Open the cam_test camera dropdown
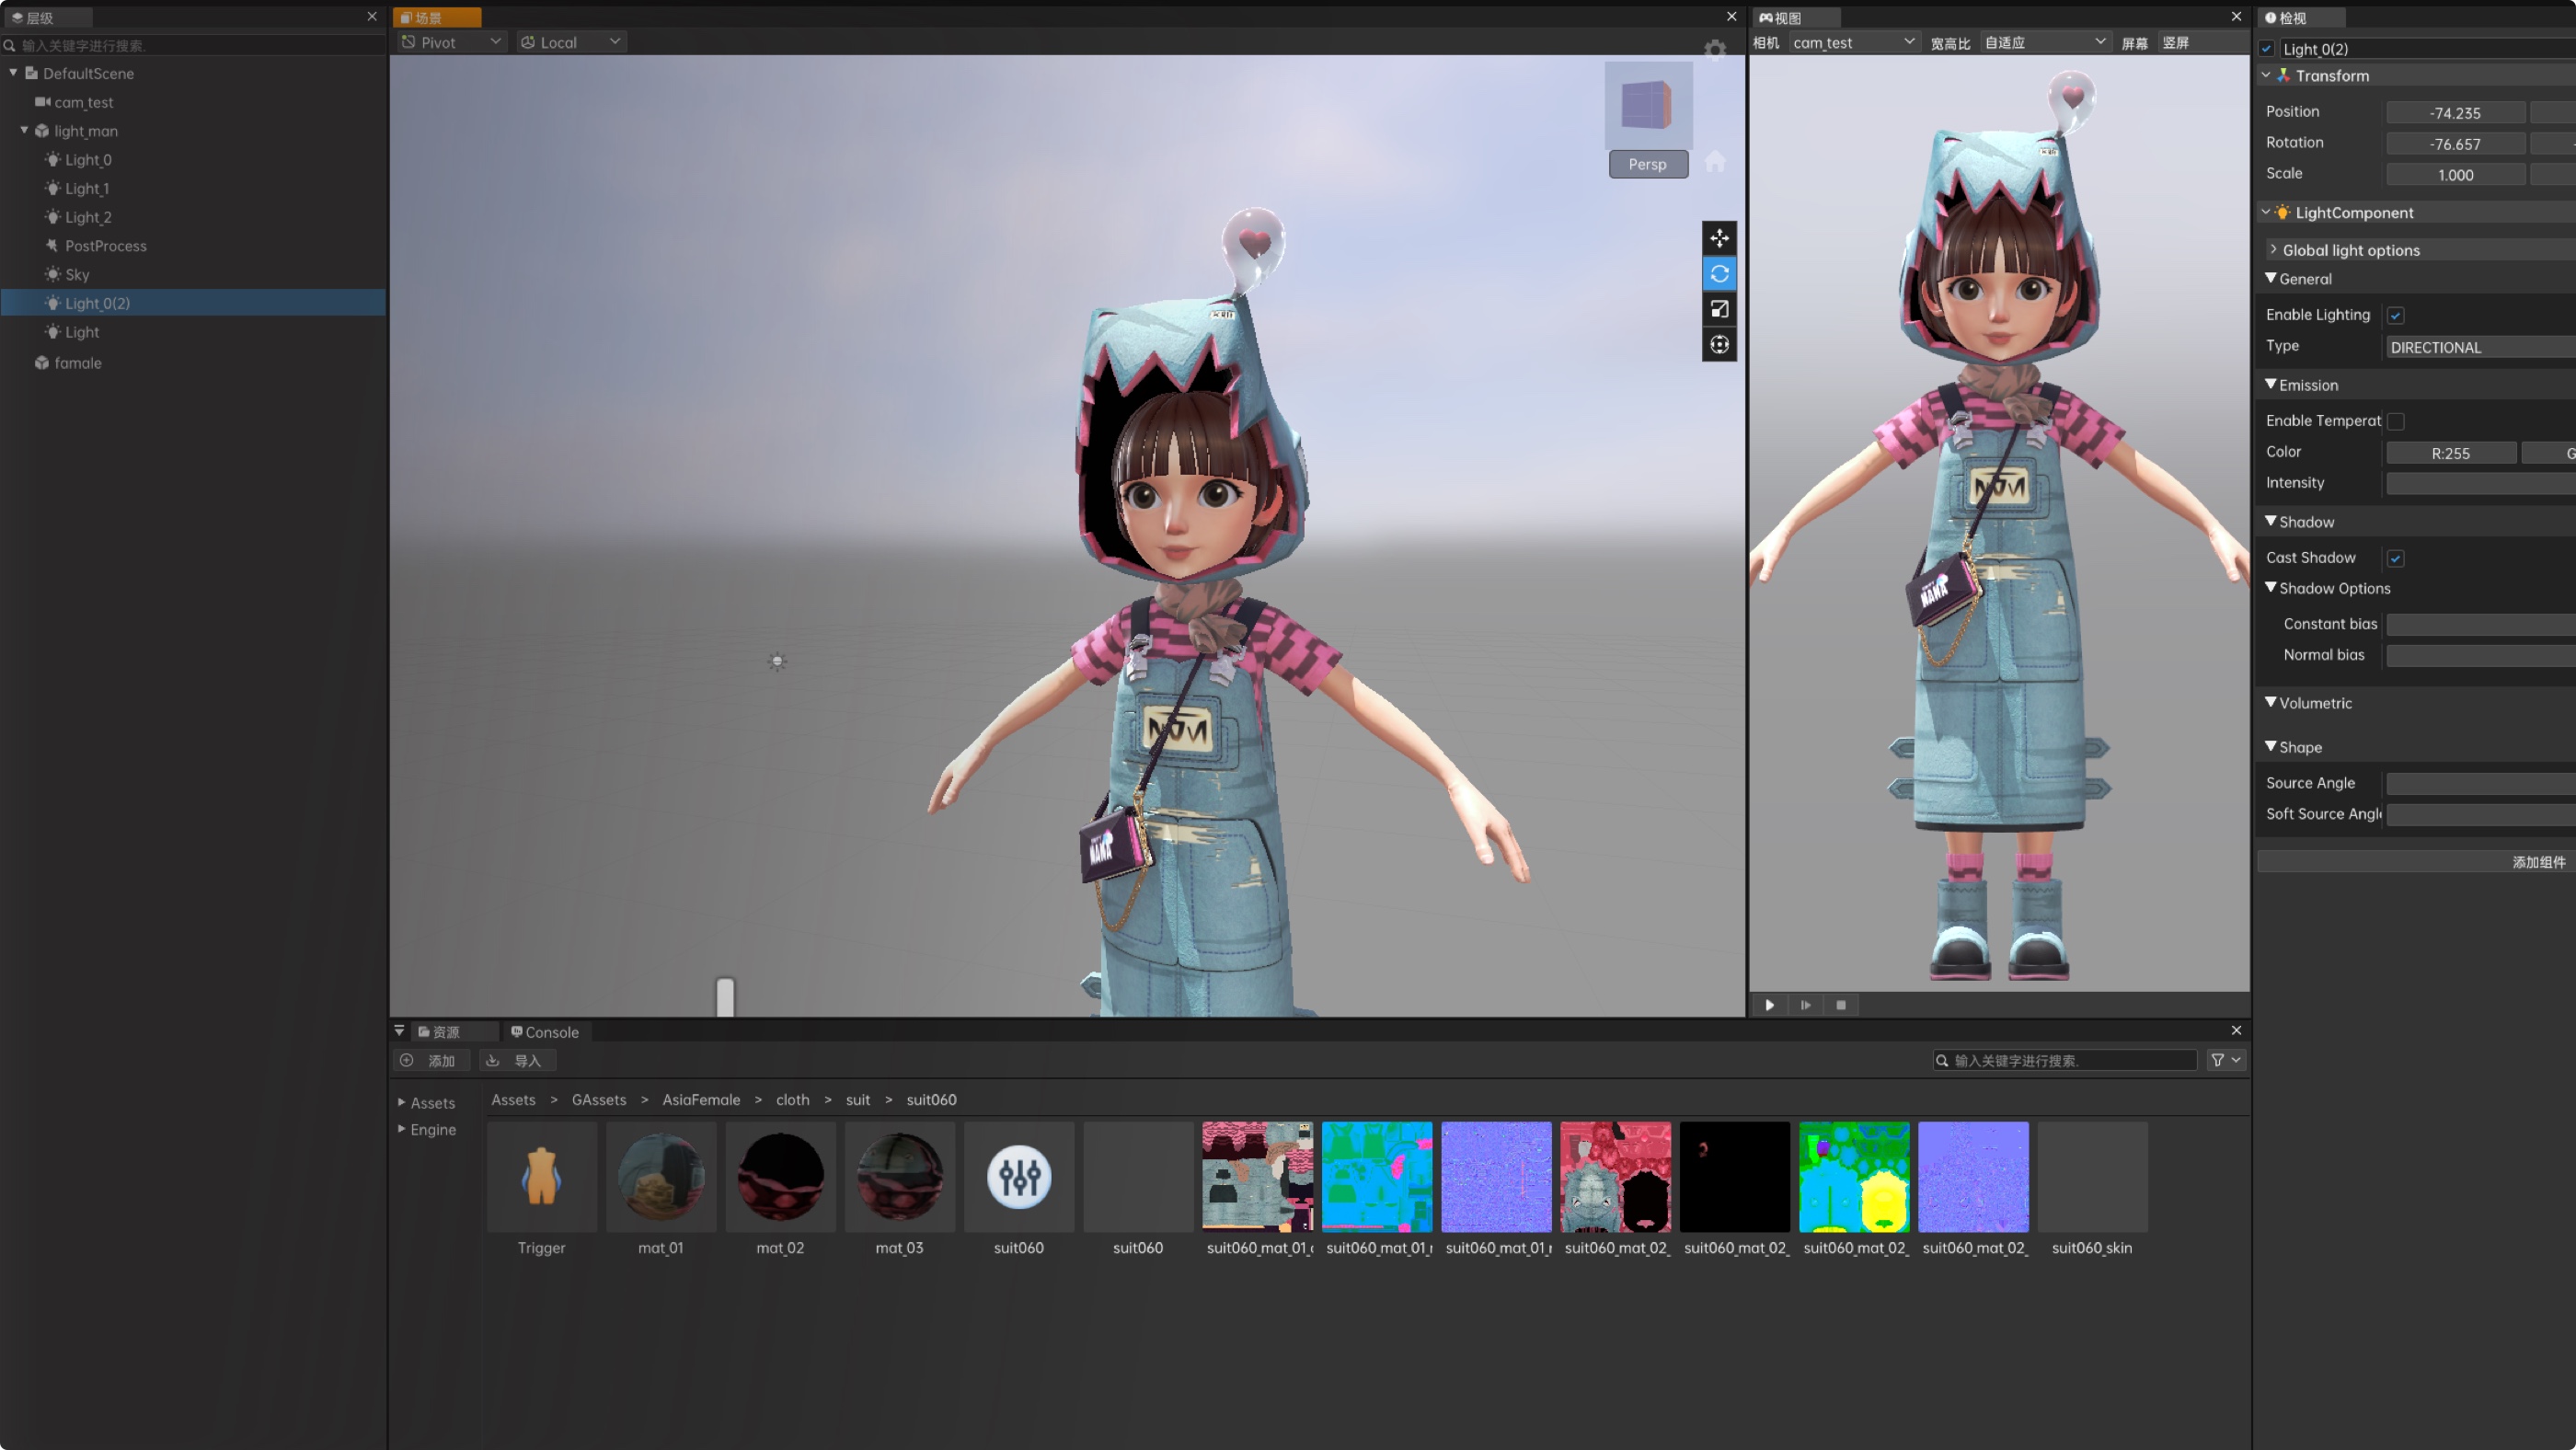The image size is (2576, 1450). [1853, 42]
